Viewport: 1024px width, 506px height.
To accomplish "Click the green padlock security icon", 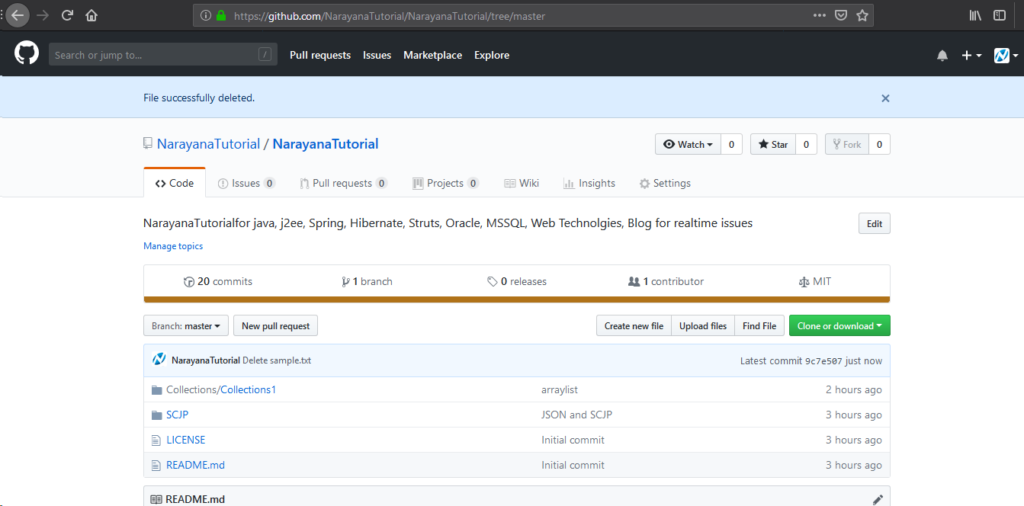I will [221, 16].
